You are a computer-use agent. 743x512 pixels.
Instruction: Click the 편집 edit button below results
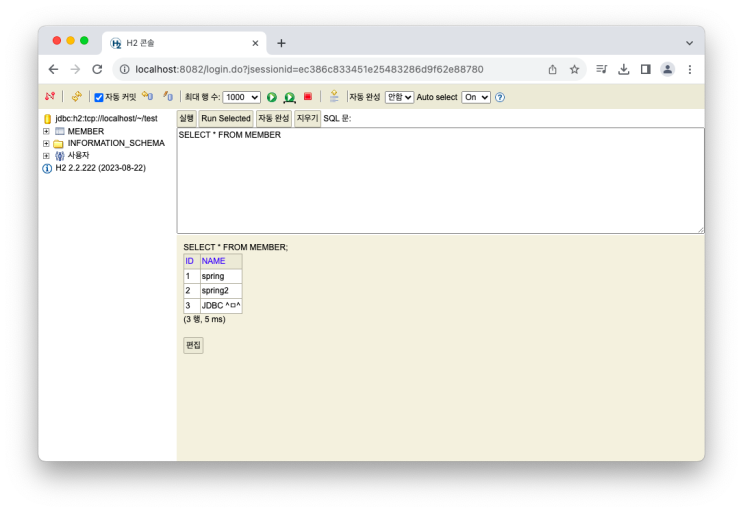coord(193,345)
